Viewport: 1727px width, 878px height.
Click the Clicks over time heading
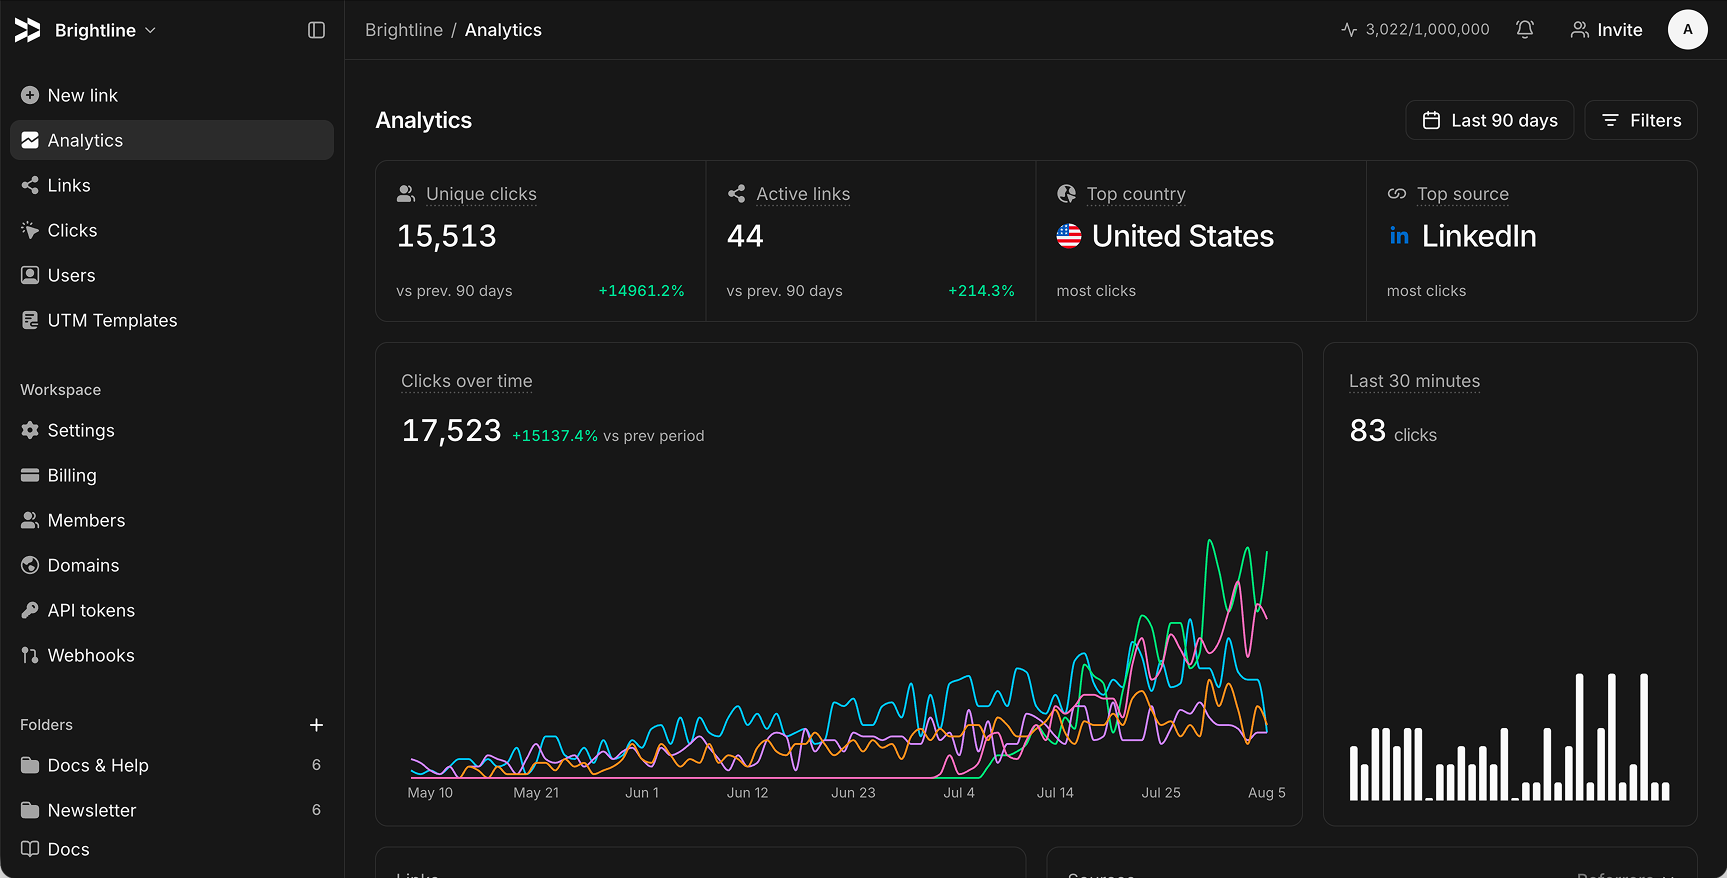467,381
